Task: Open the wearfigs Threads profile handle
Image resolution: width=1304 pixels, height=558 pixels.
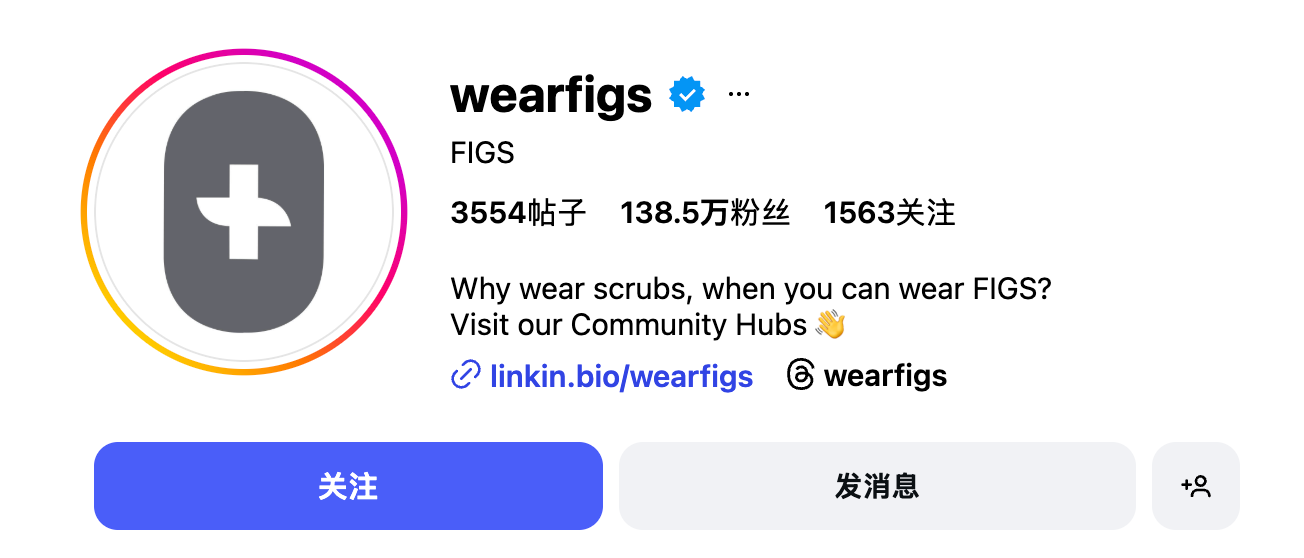Action: [885, 376]
